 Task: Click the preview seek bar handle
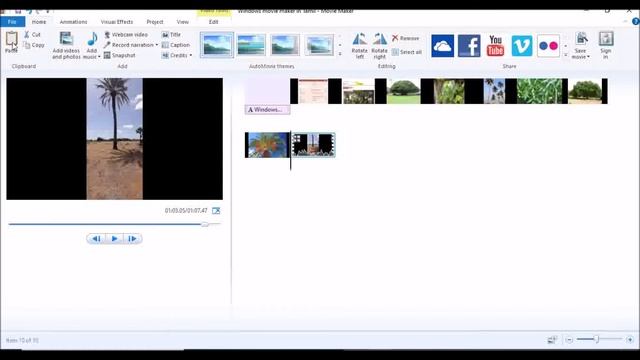(x=205, y=224)
